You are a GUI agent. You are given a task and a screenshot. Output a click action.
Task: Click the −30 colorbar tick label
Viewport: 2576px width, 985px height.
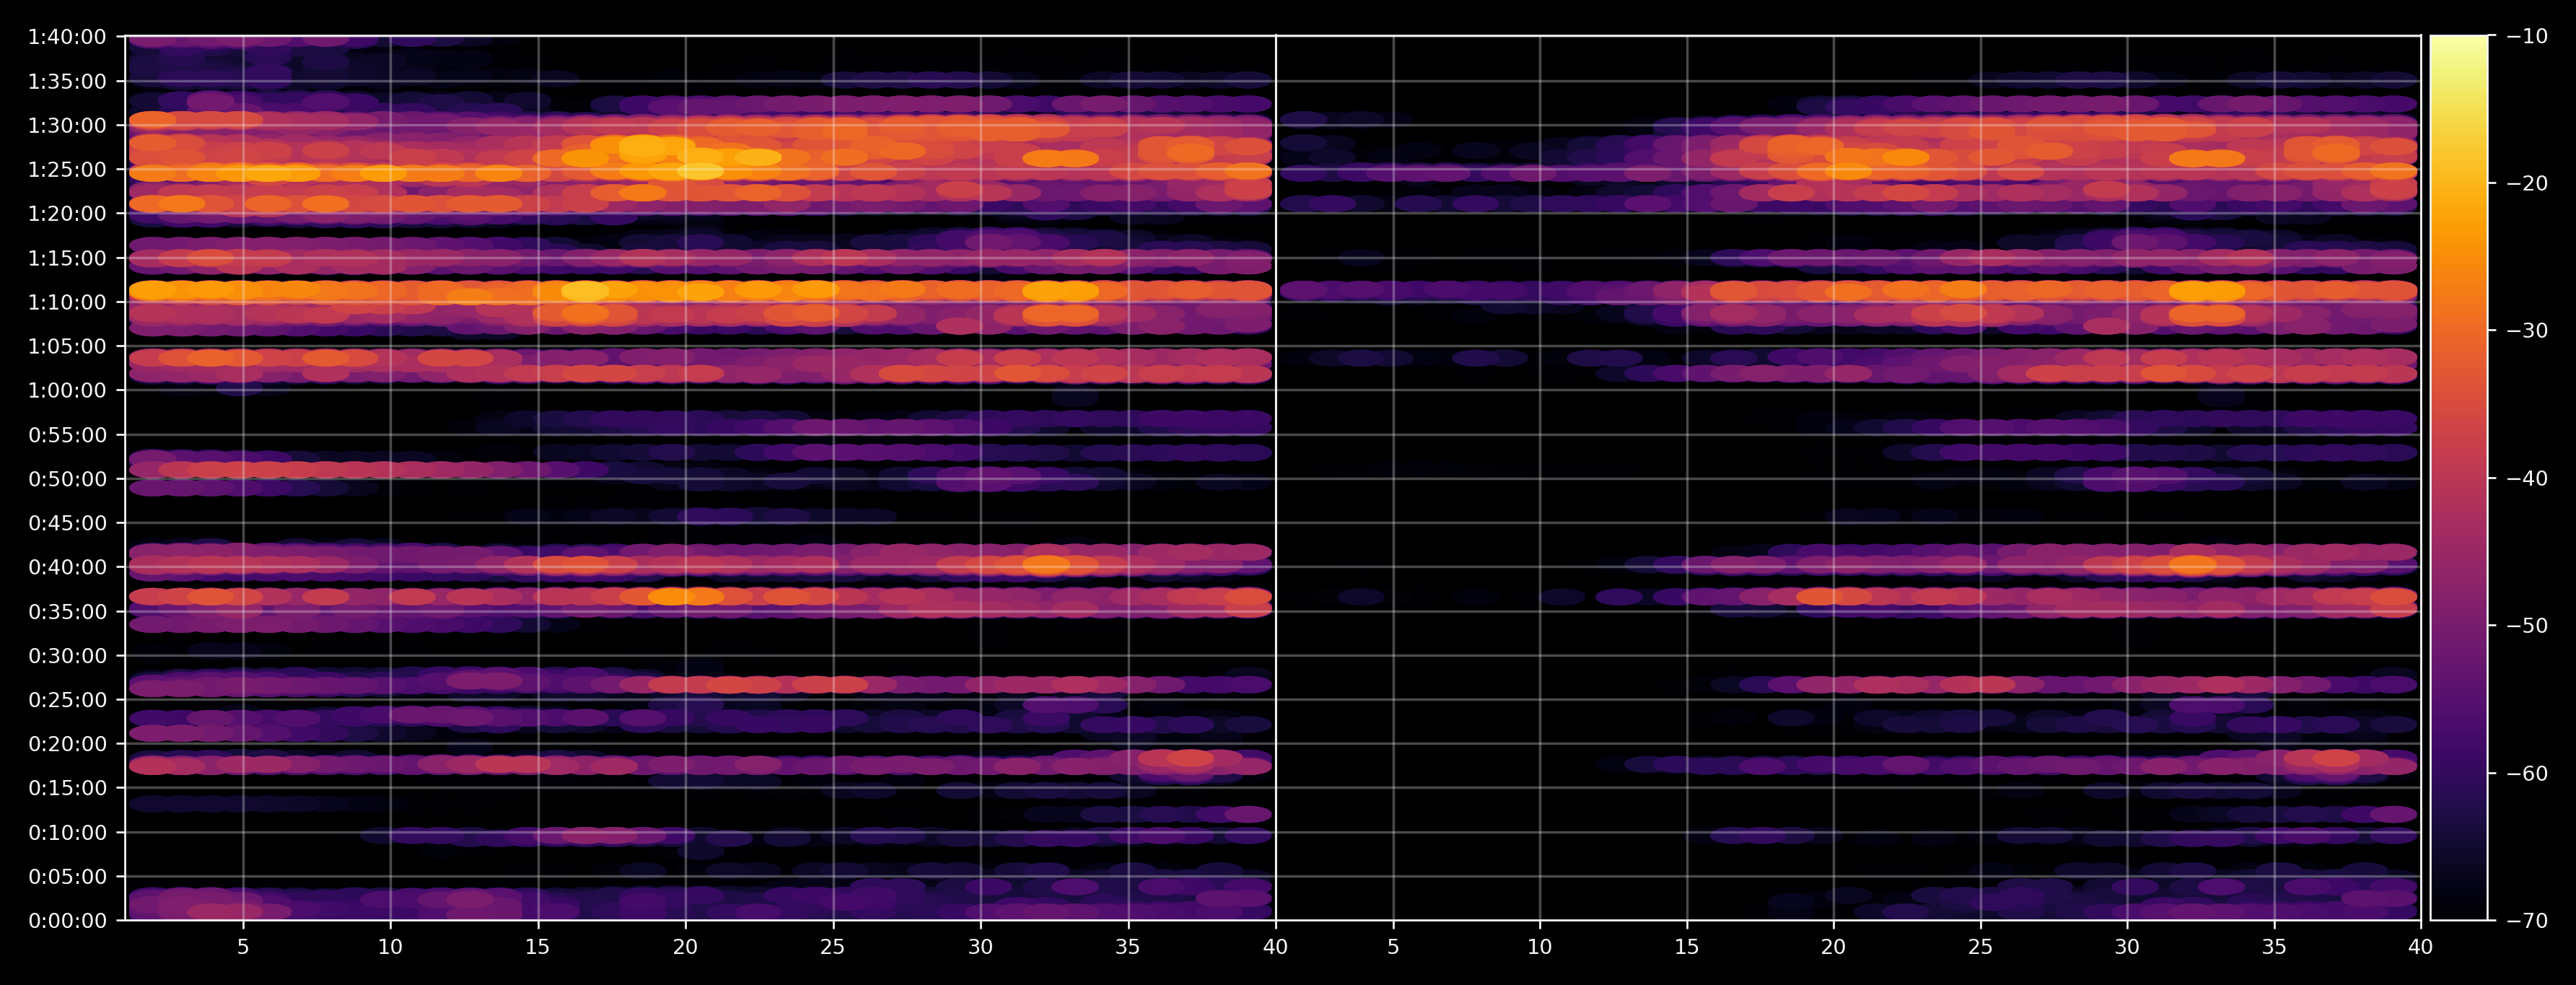click(x=2528, y=331)
